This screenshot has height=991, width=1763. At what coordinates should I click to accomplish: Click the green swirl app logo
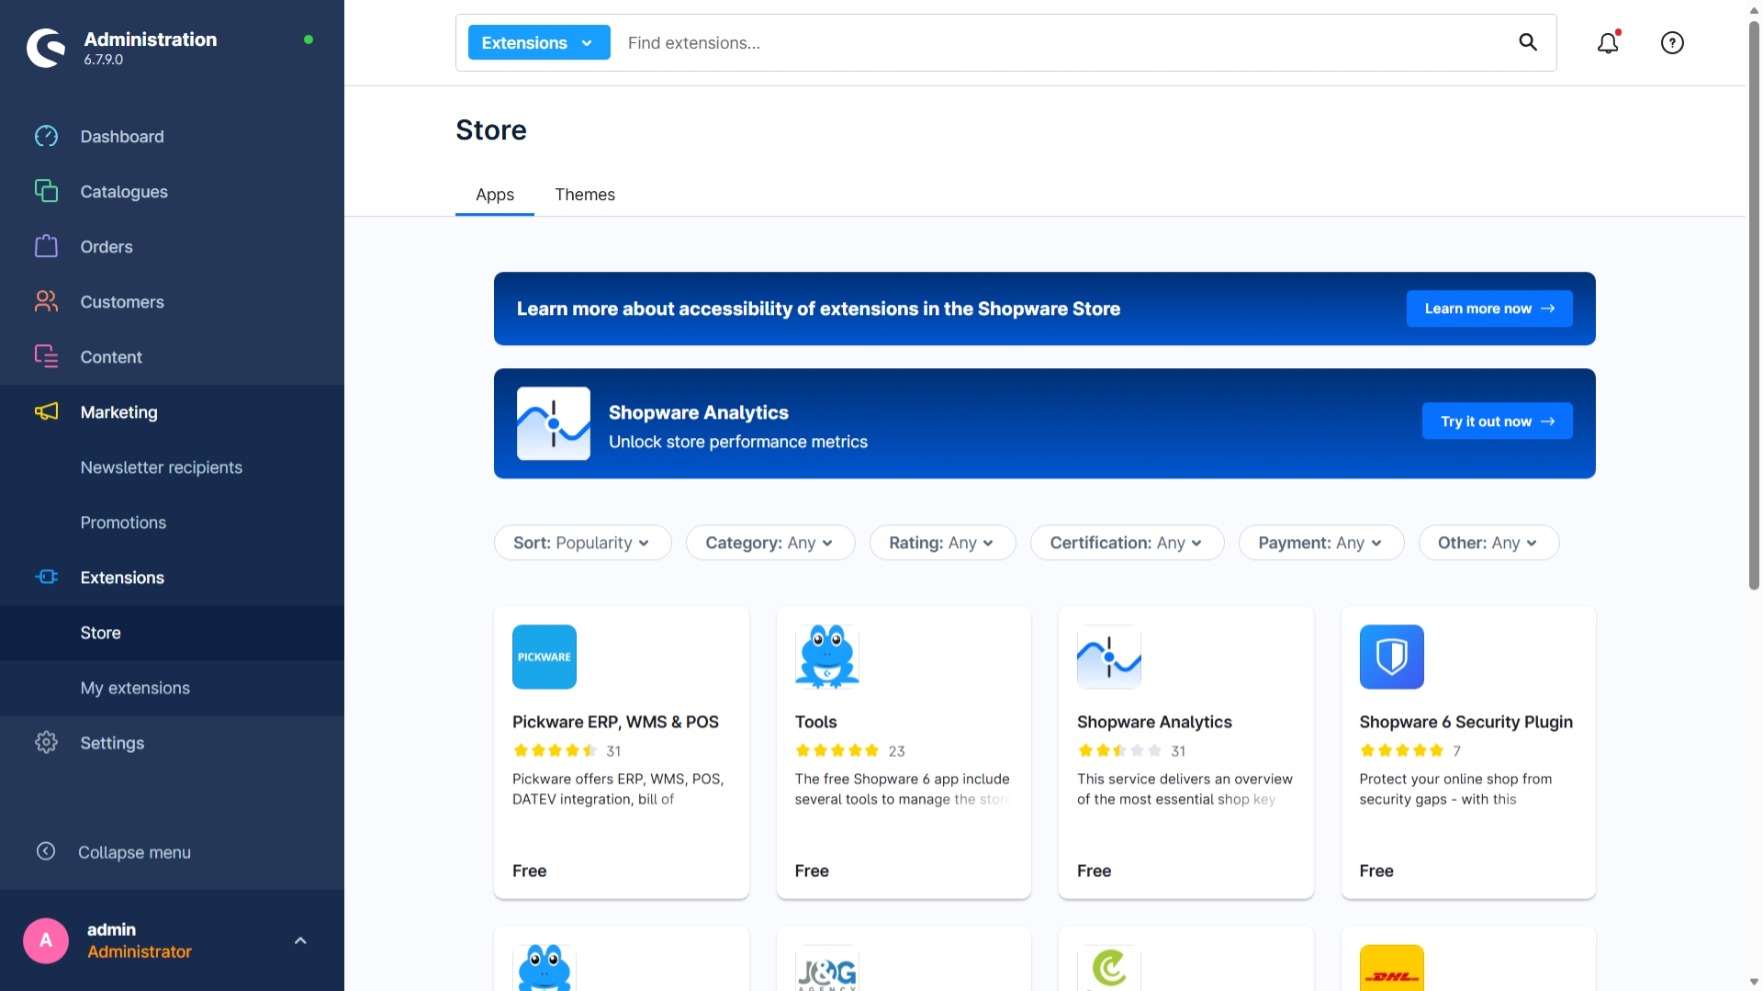tap(1109, 968)
